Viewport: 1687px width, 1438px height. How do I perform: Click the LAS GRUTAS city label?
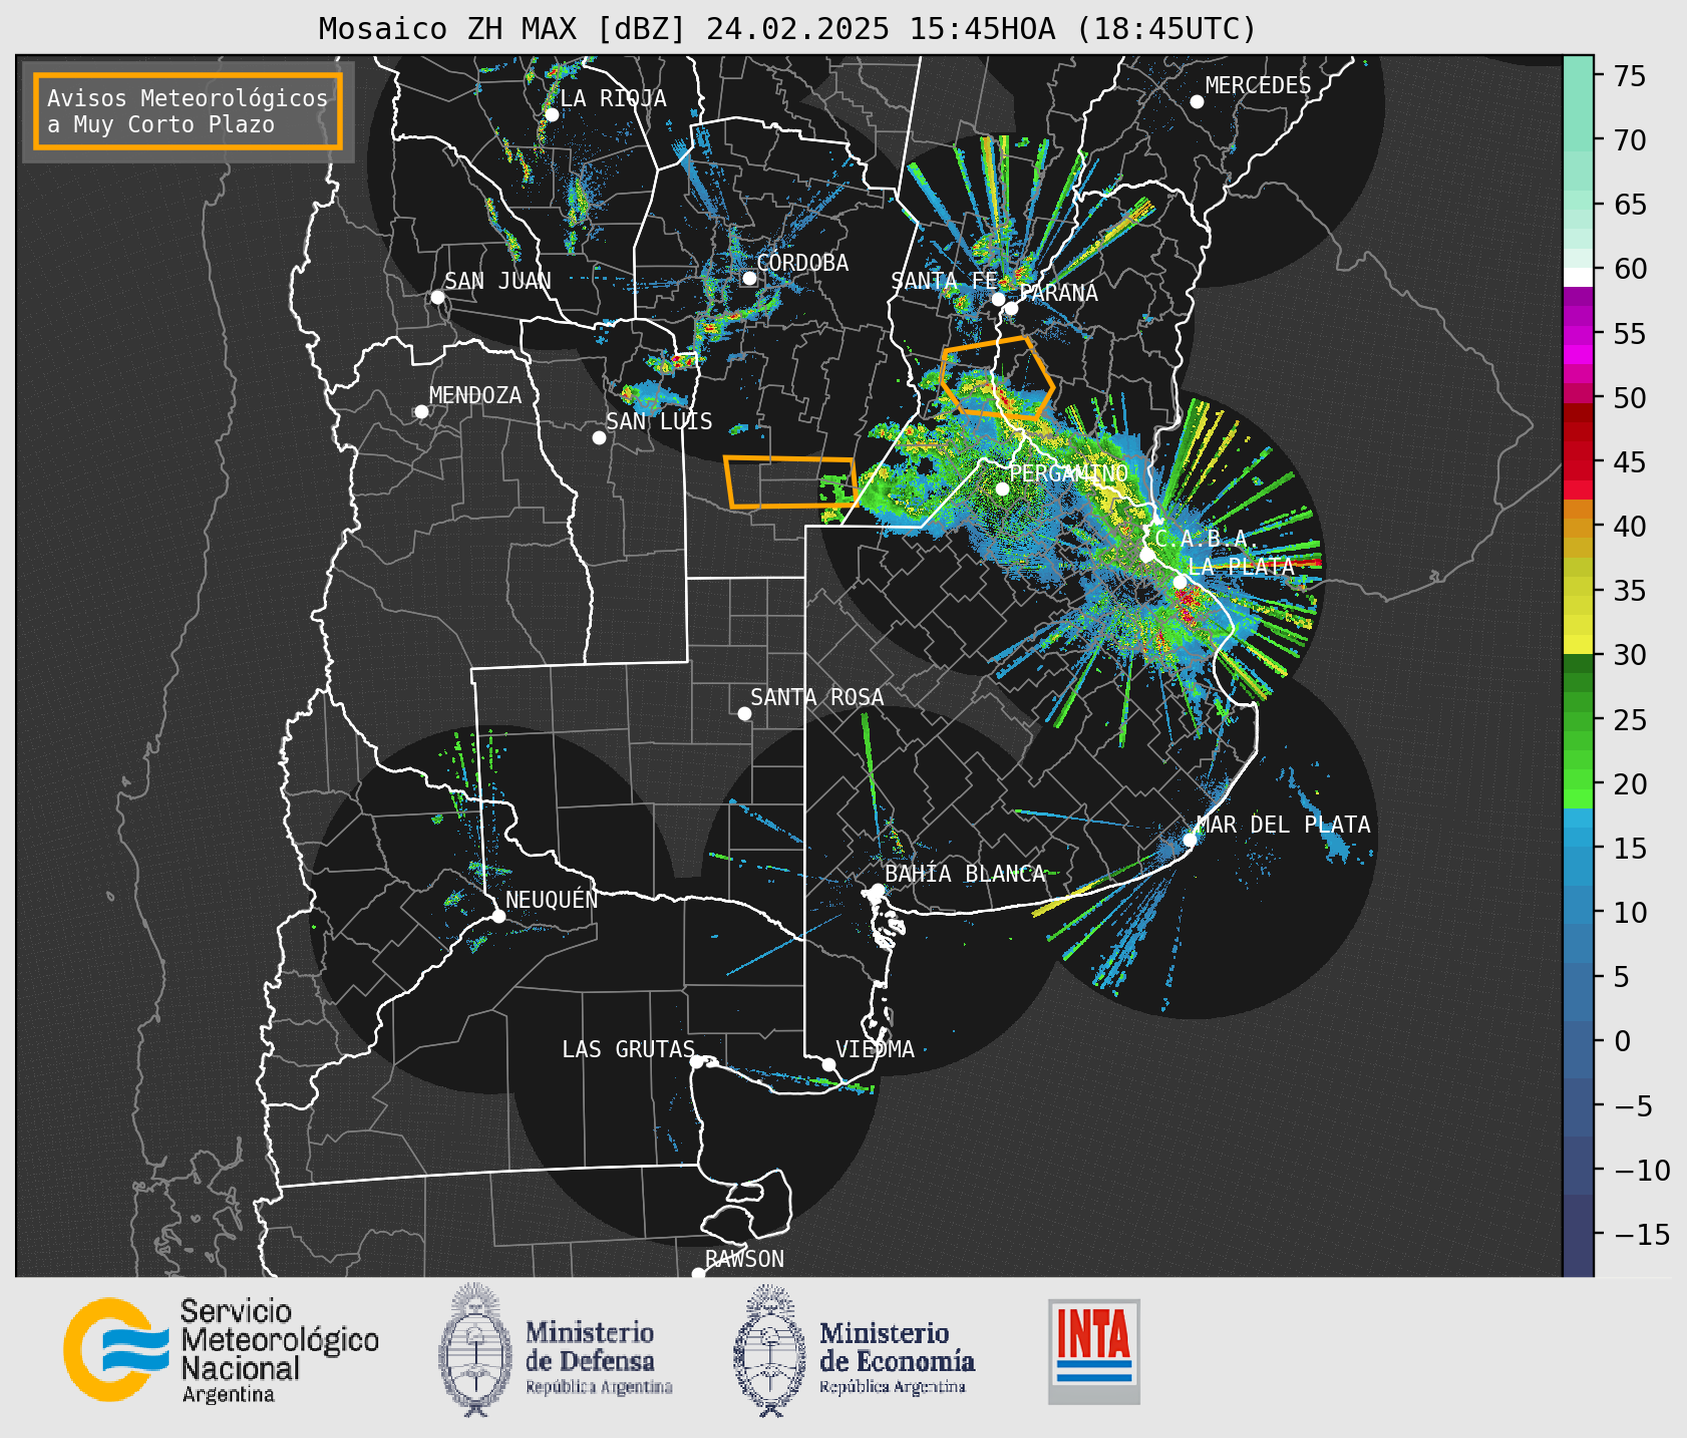coord(628,1049)
